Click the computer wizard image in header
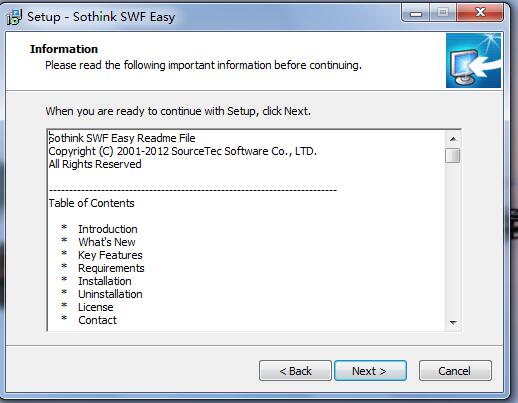This screenshot has height=403, width=518. coord(473,60)
